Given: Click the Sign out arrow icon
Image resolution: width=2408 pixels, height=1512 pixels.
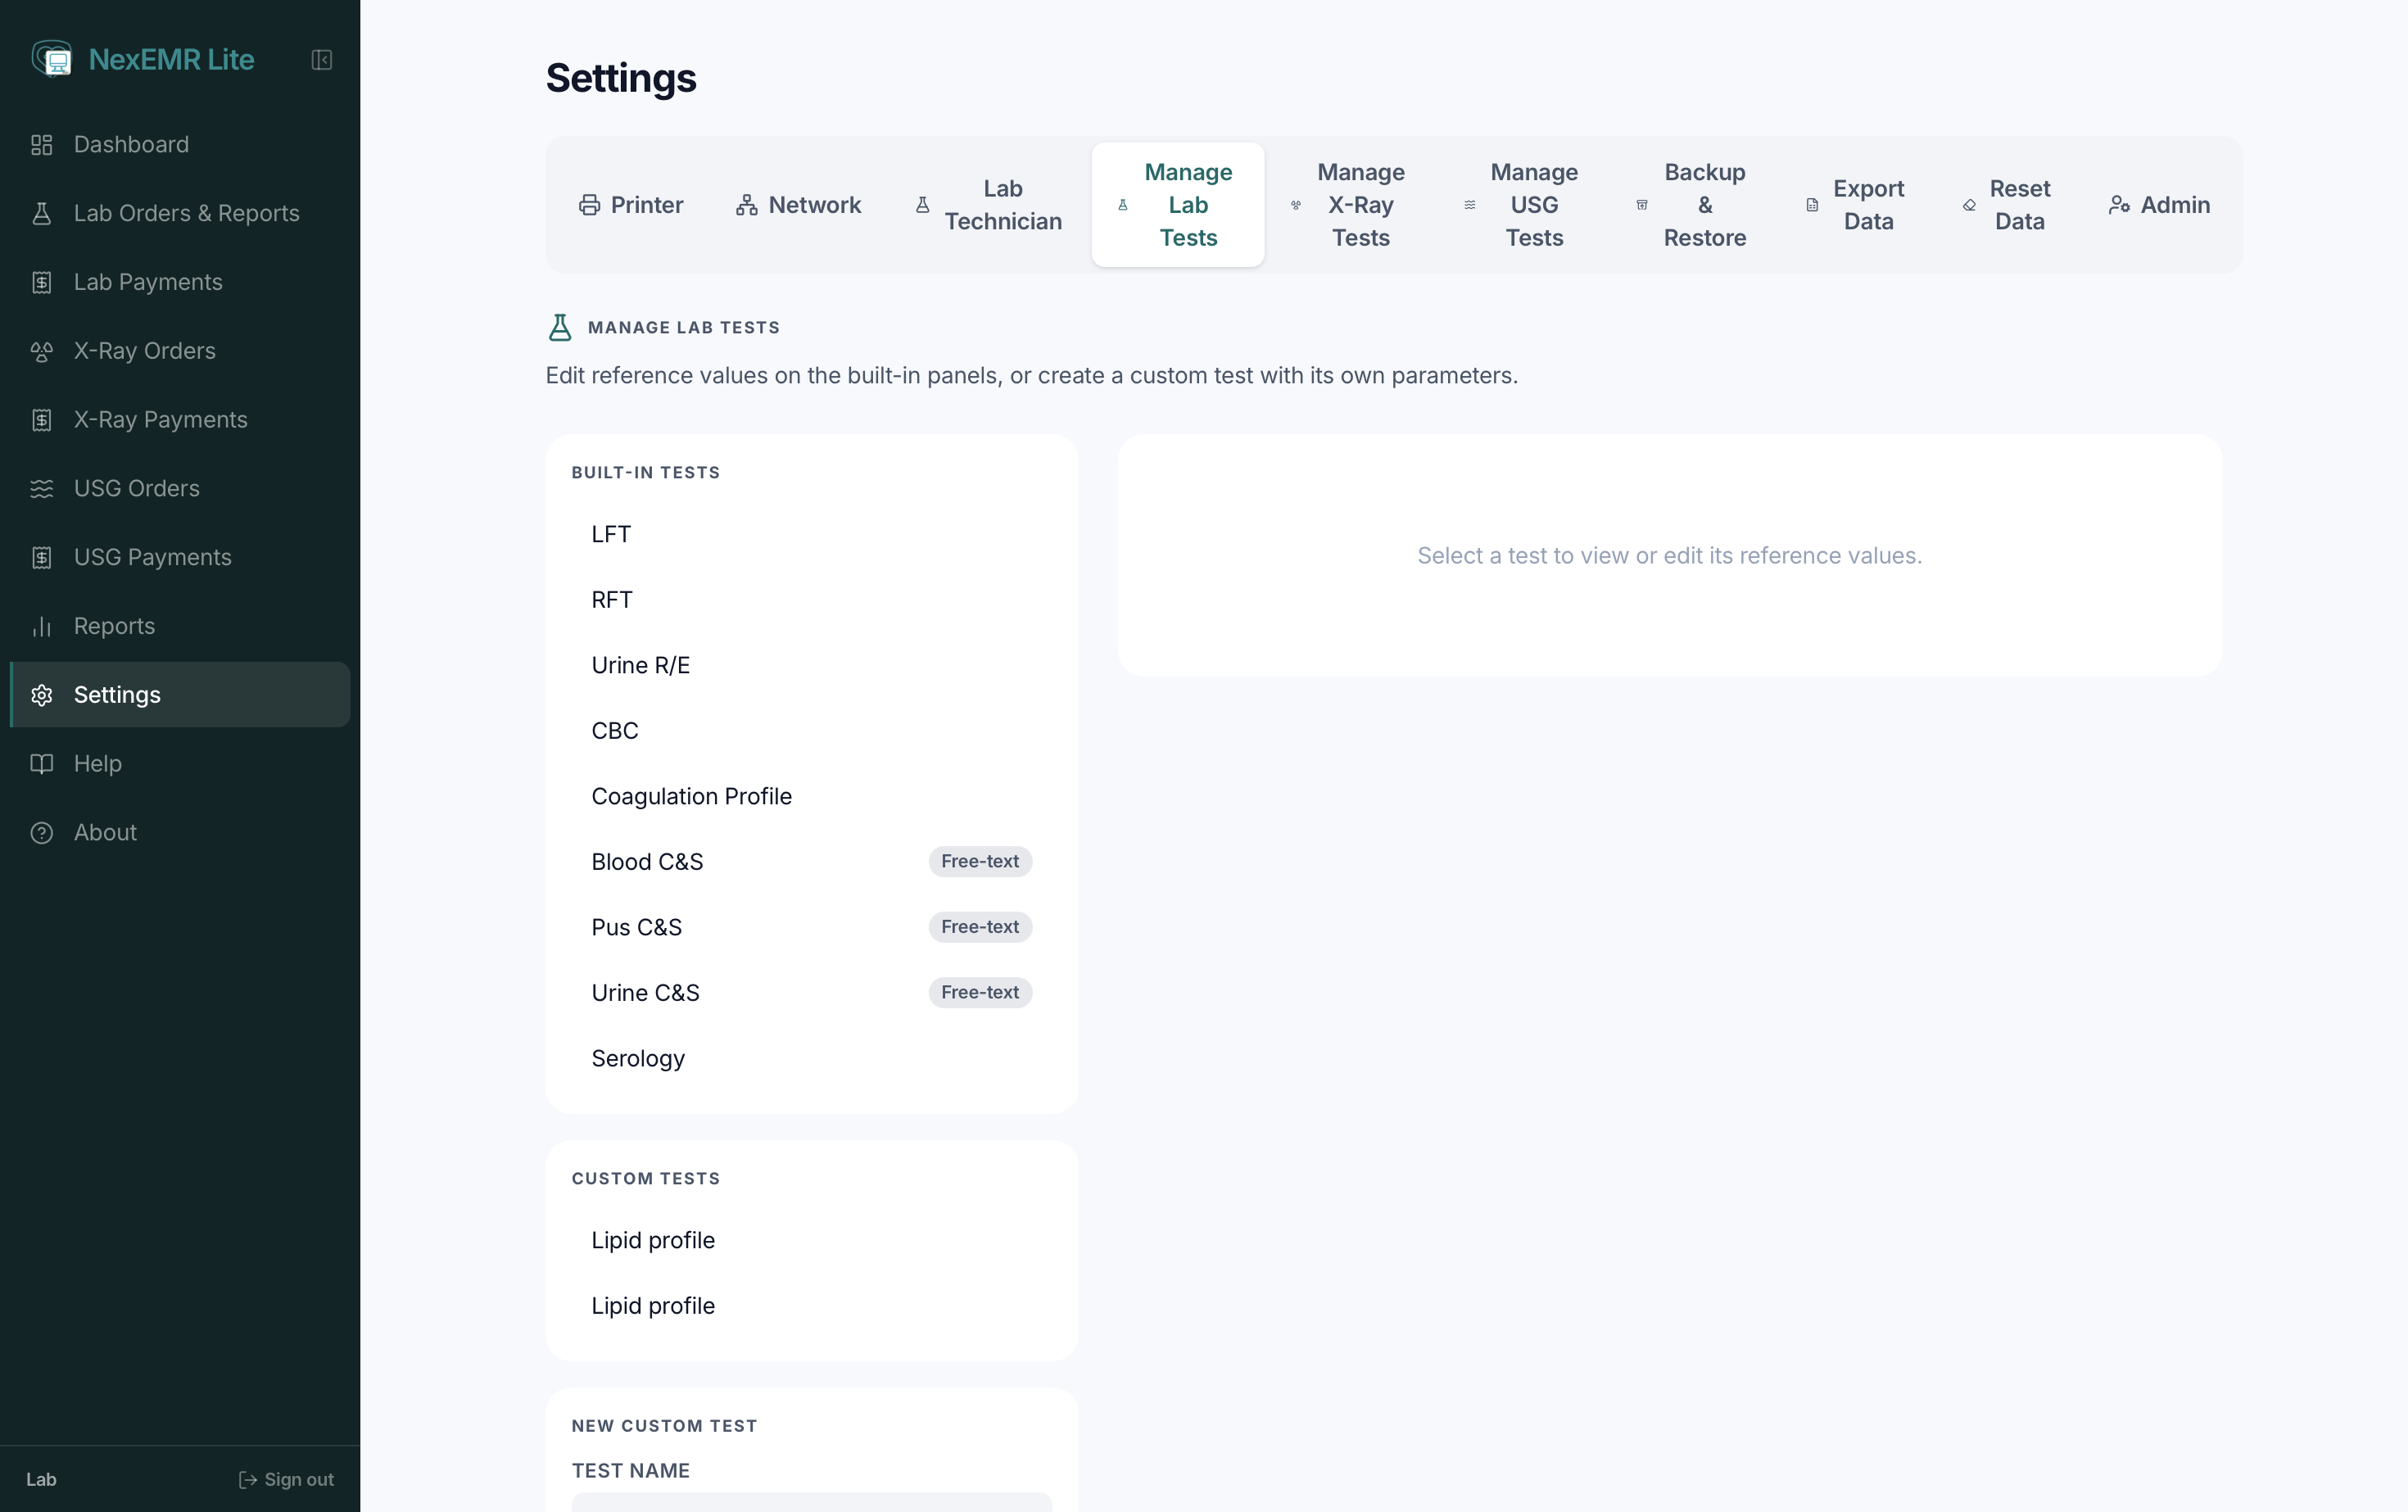Looking at the screenshot, I should pos(248,1479).
